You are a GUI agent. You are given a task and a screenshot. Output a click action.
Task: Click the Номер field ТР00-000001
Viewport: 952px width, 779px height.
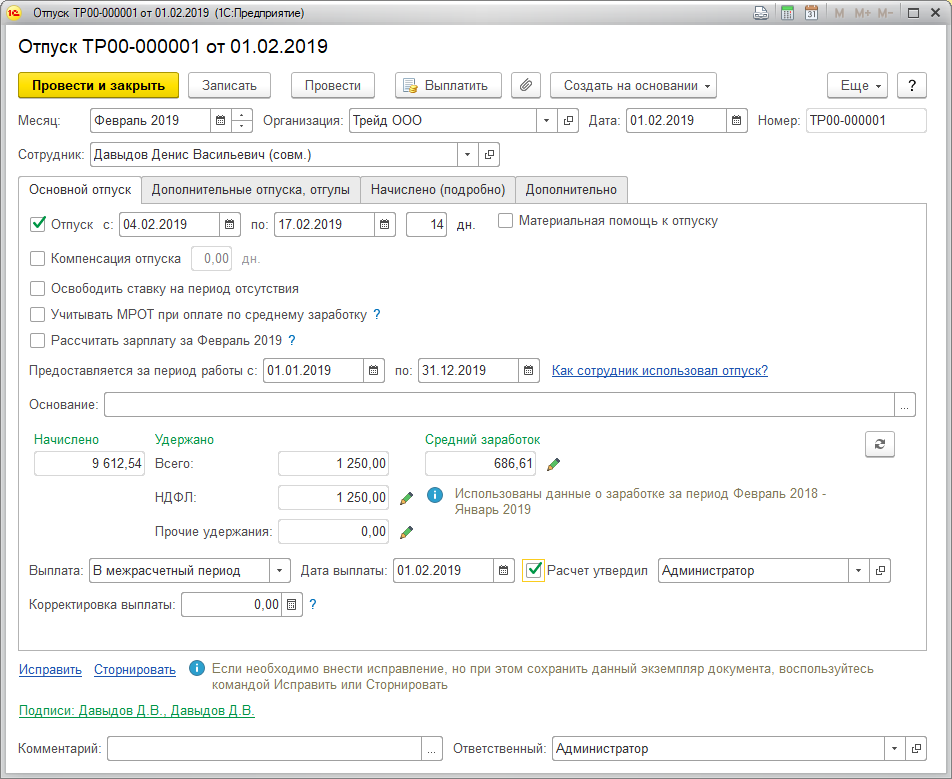866,120
